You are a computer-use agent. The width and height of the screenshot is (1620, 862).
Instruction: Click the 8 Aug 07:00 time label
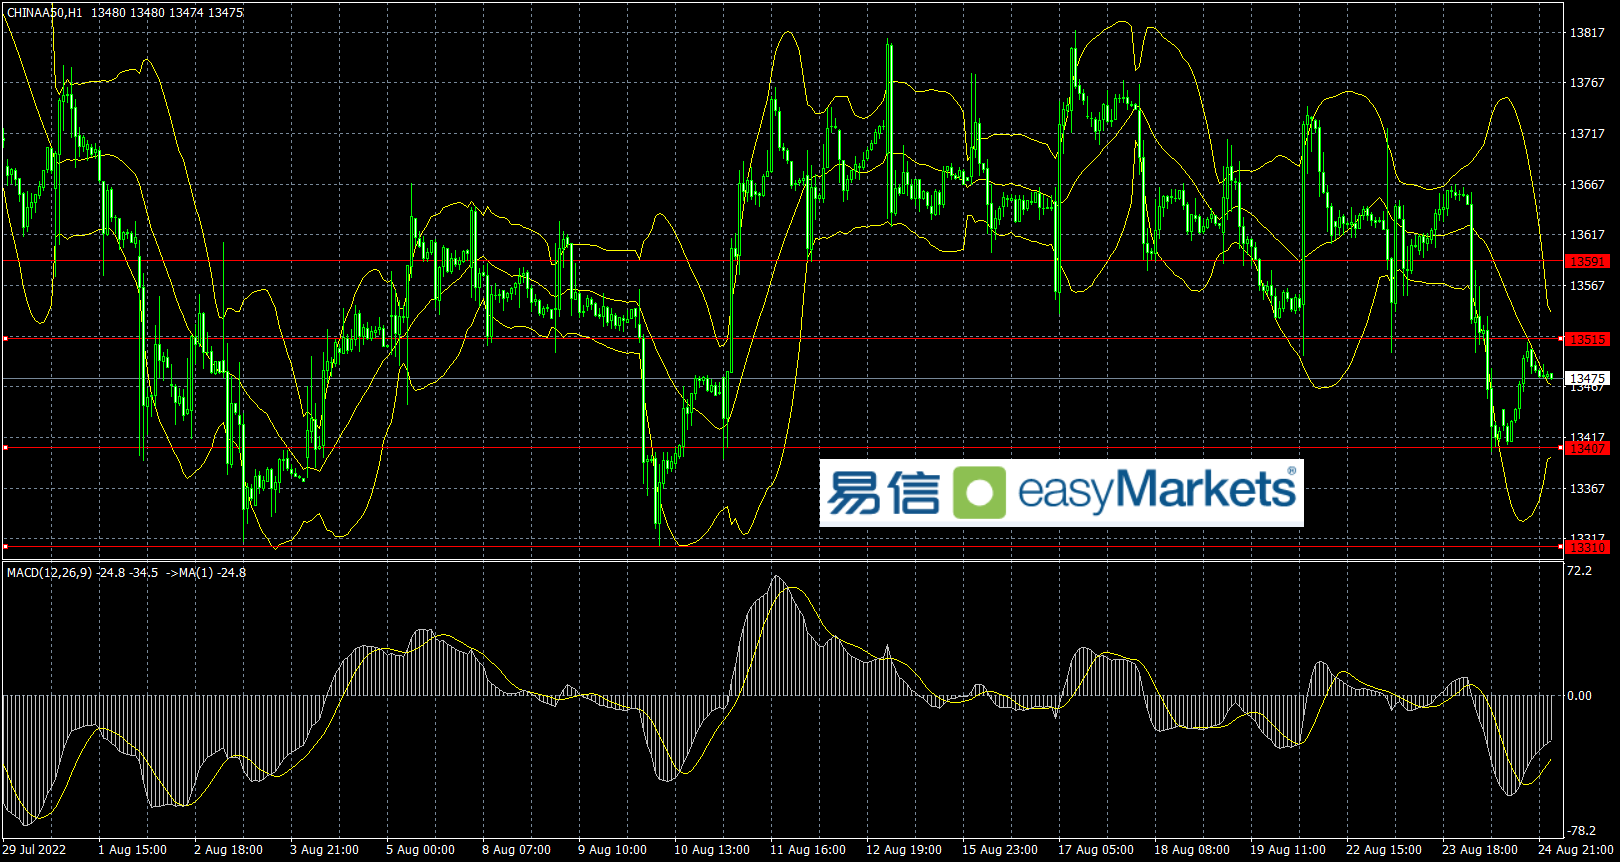516,849
